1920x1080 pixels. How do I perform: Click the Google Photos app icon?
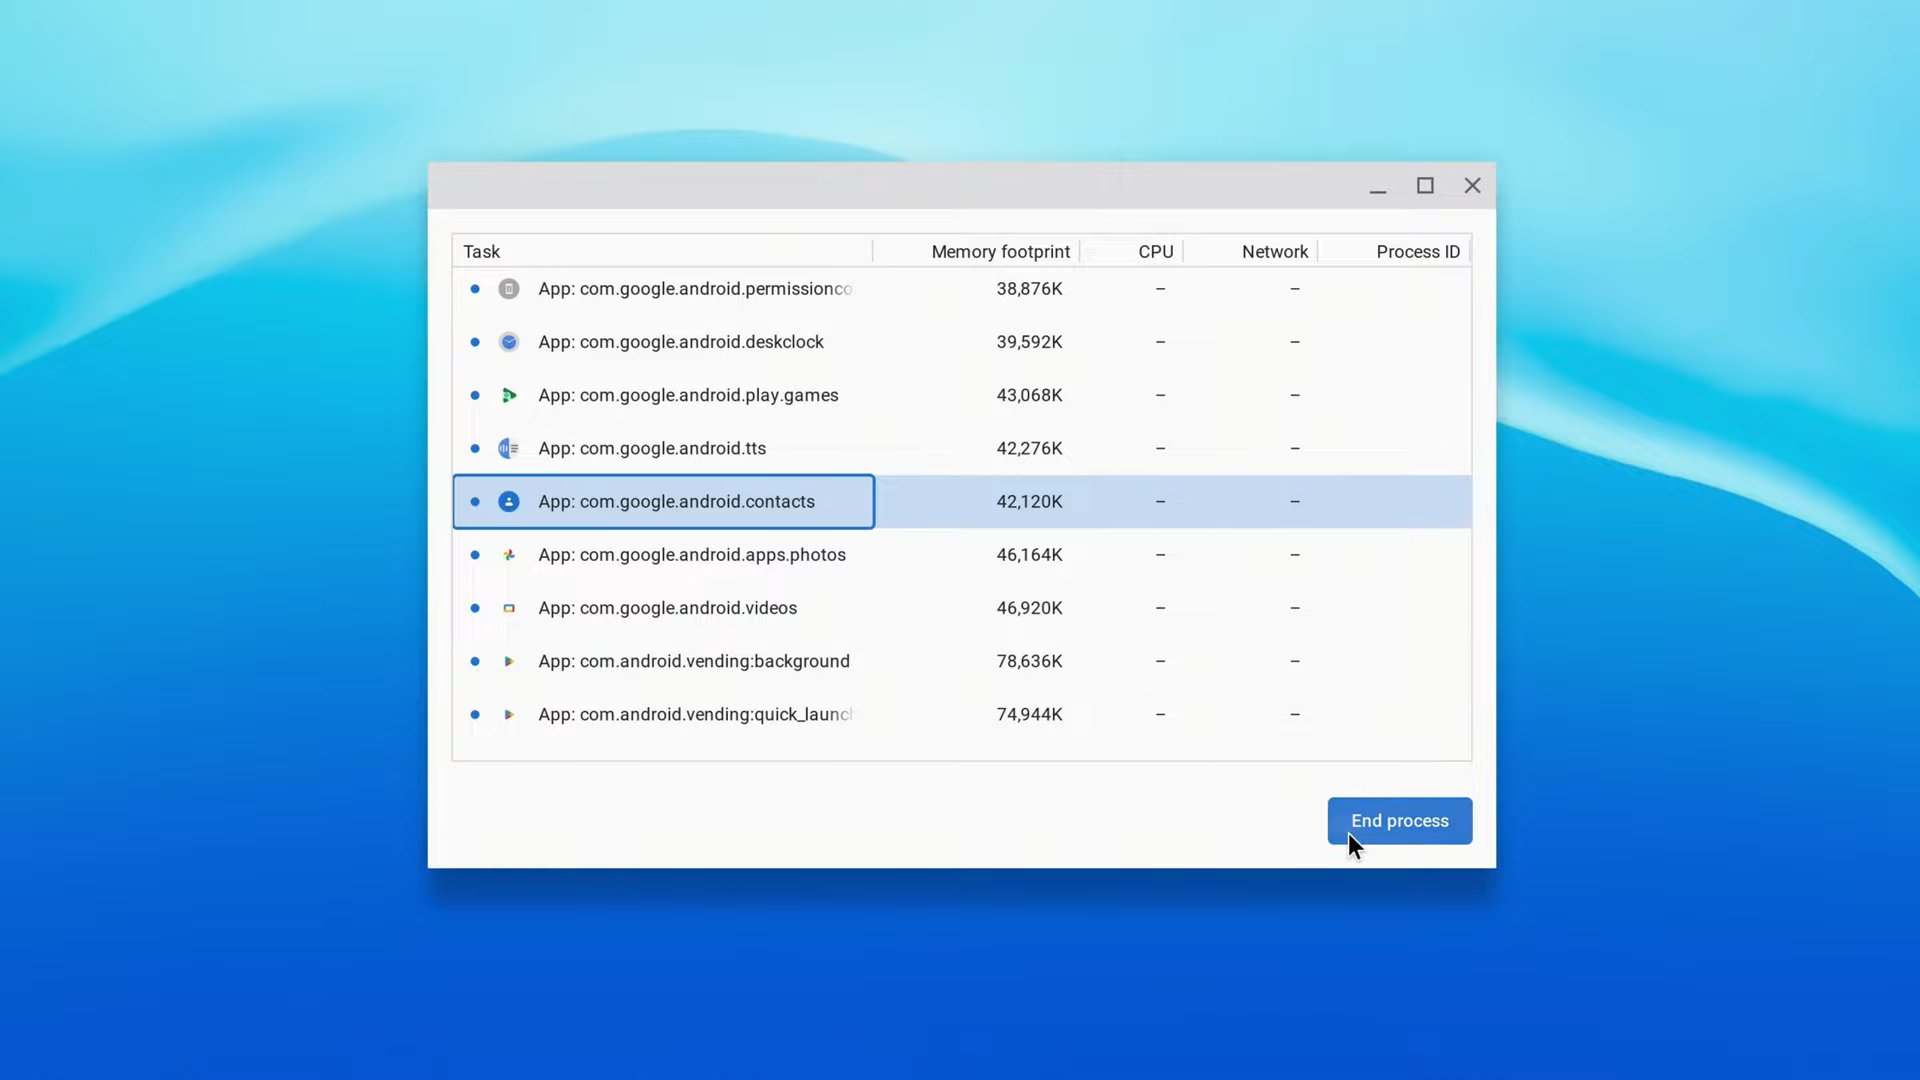[x=509, y=555]
